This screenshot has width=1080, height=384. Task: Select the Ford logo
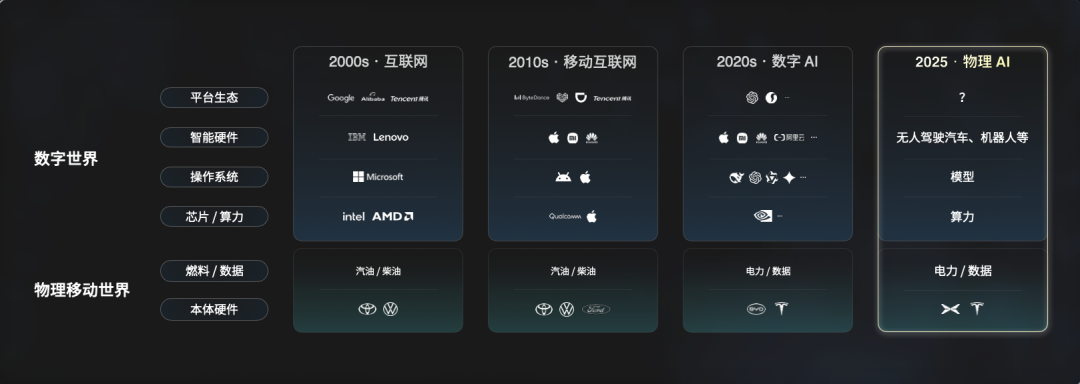point(596,310)
